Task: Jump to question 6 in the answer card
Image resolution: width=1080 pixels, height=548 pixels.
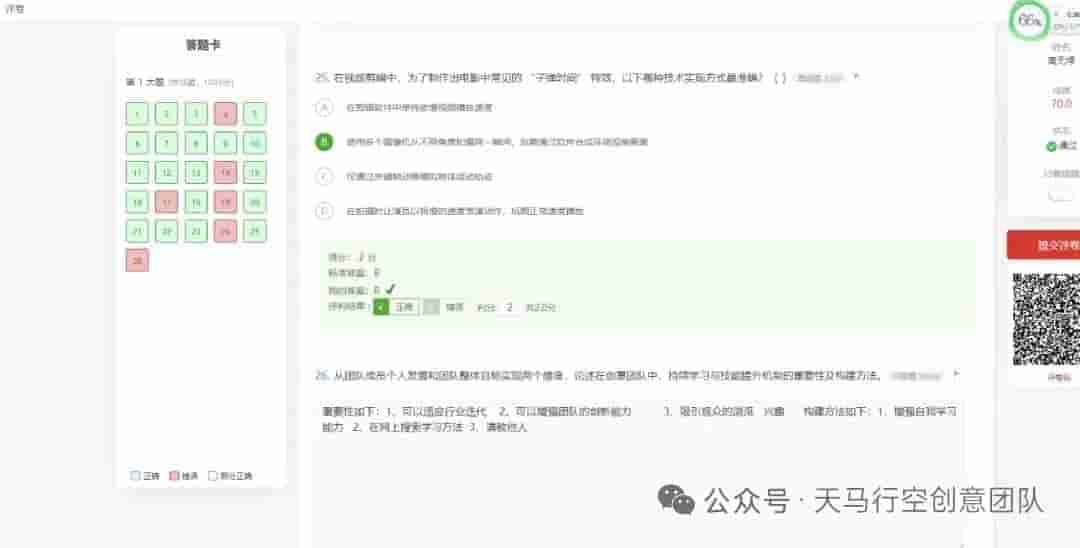Action: (x=137, y=143)
